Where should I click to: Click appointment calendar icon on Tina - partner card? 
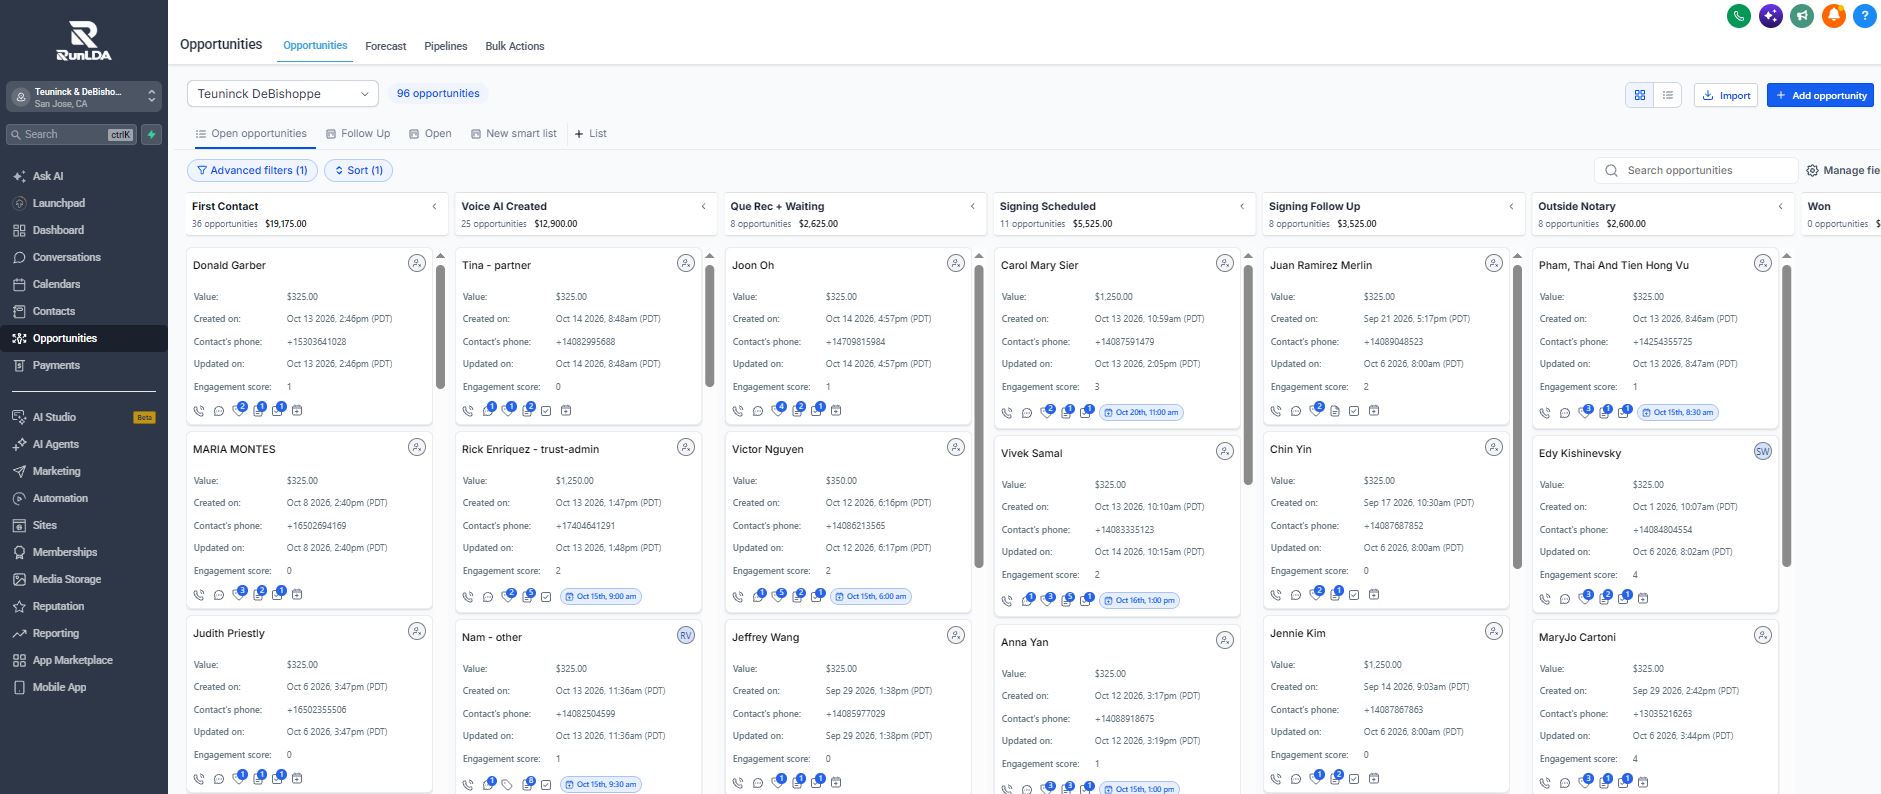click(x=566, y=410)
